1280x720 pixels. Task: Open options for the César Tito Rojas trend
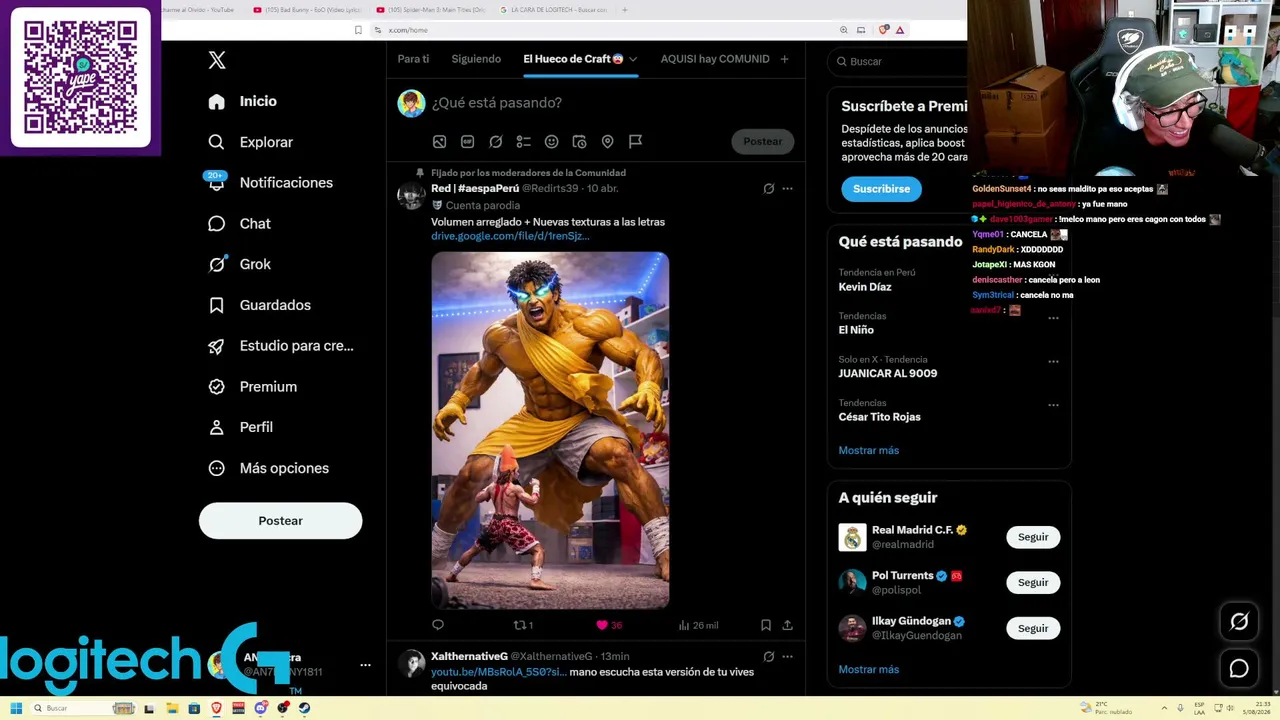coord(1053,405)
